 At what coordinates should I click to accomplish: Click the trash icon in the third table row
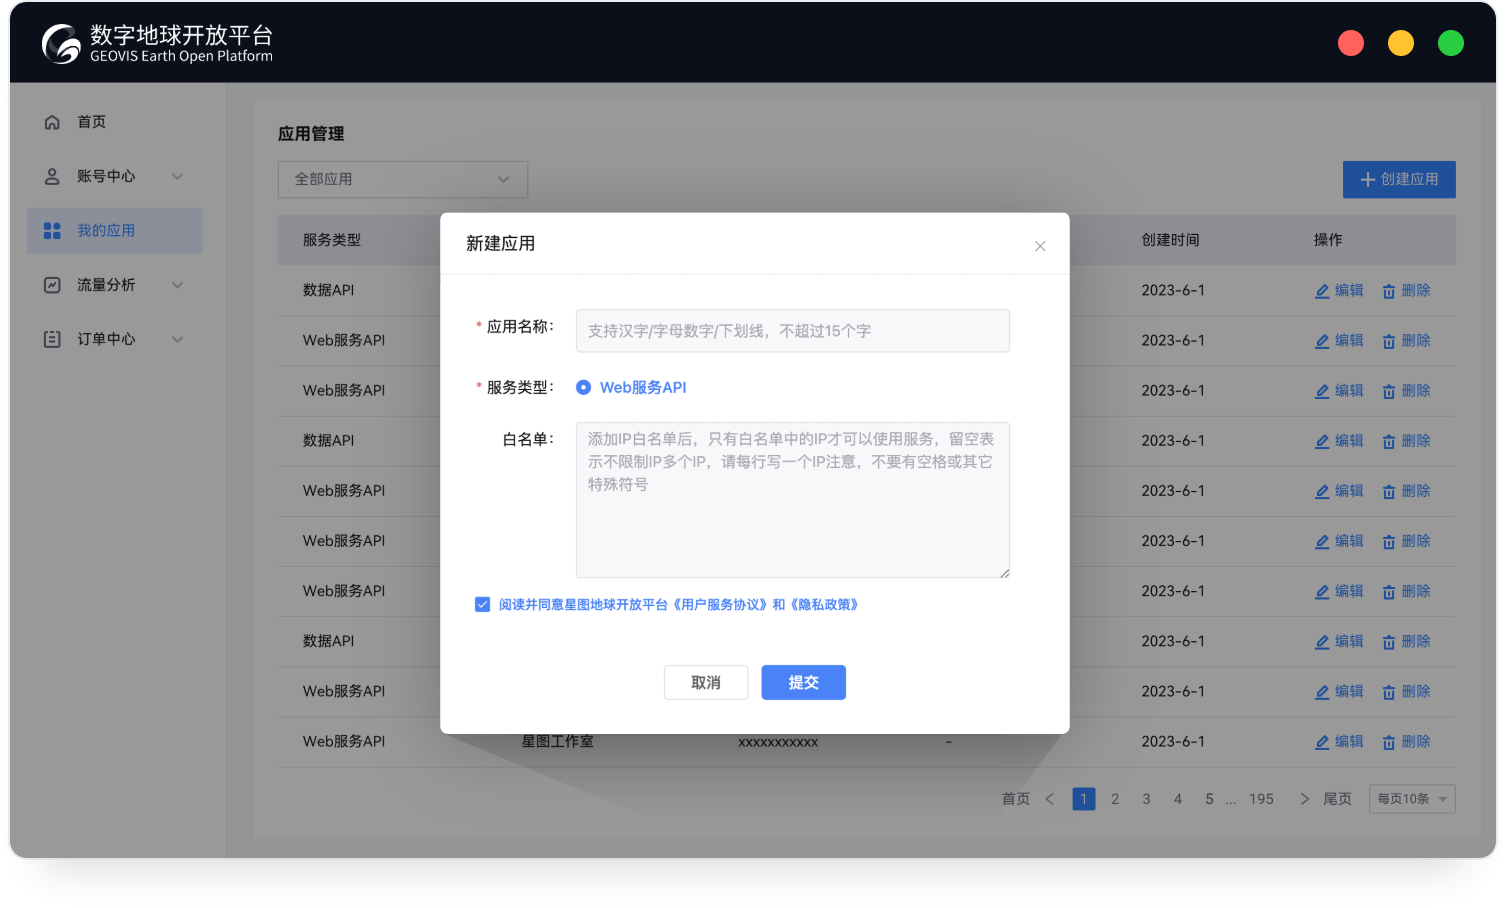(x=1389, y=392)
